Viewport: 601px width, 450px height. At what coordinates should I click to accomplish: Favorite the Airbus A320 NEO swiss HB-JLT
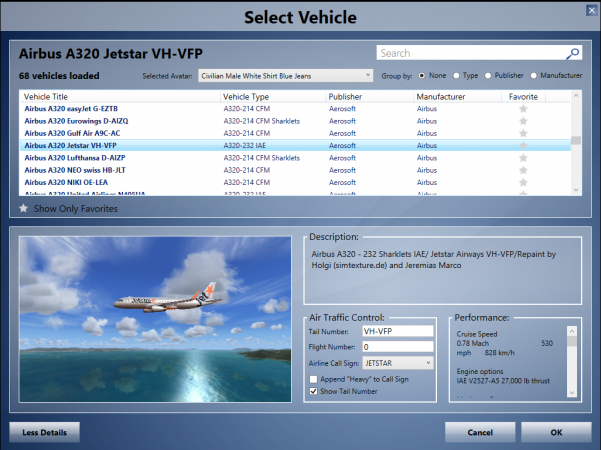pos(522,170)
